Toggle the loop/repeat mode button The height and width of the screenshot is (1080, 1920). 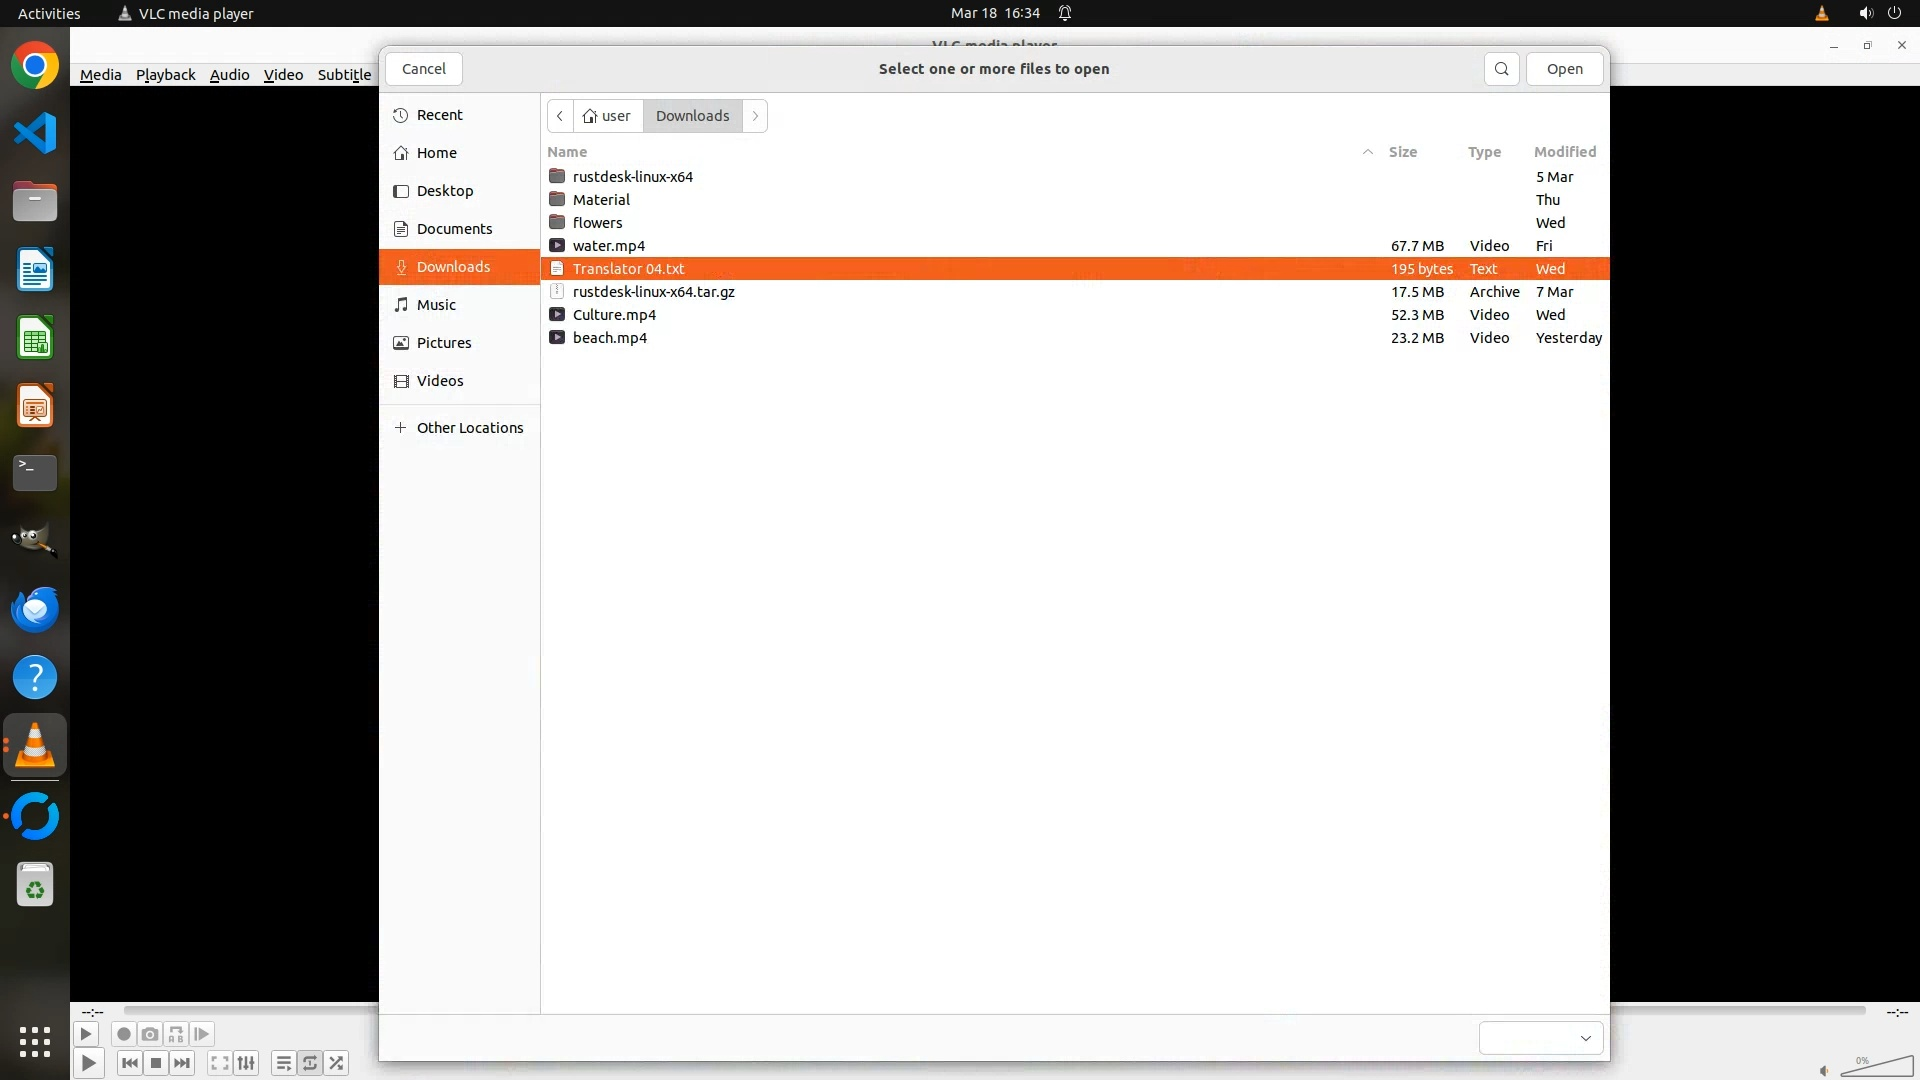pos(310,1063)
